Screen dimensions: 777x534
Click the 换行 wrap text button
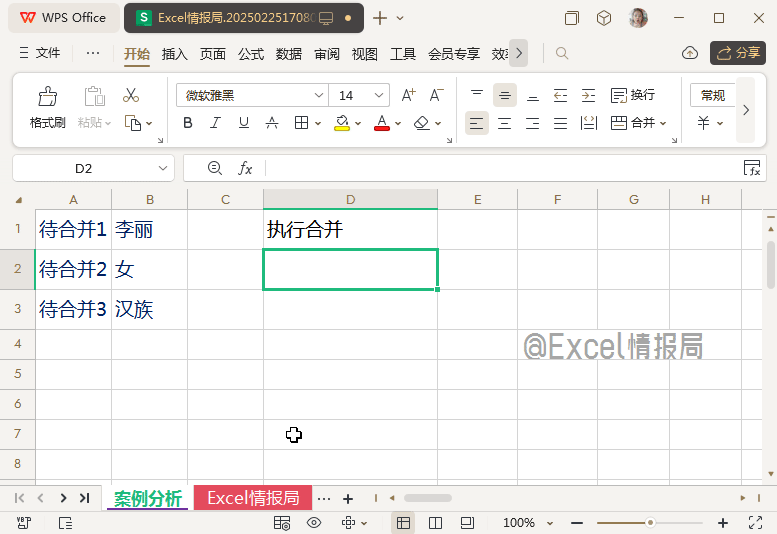(x=633, y=95)
